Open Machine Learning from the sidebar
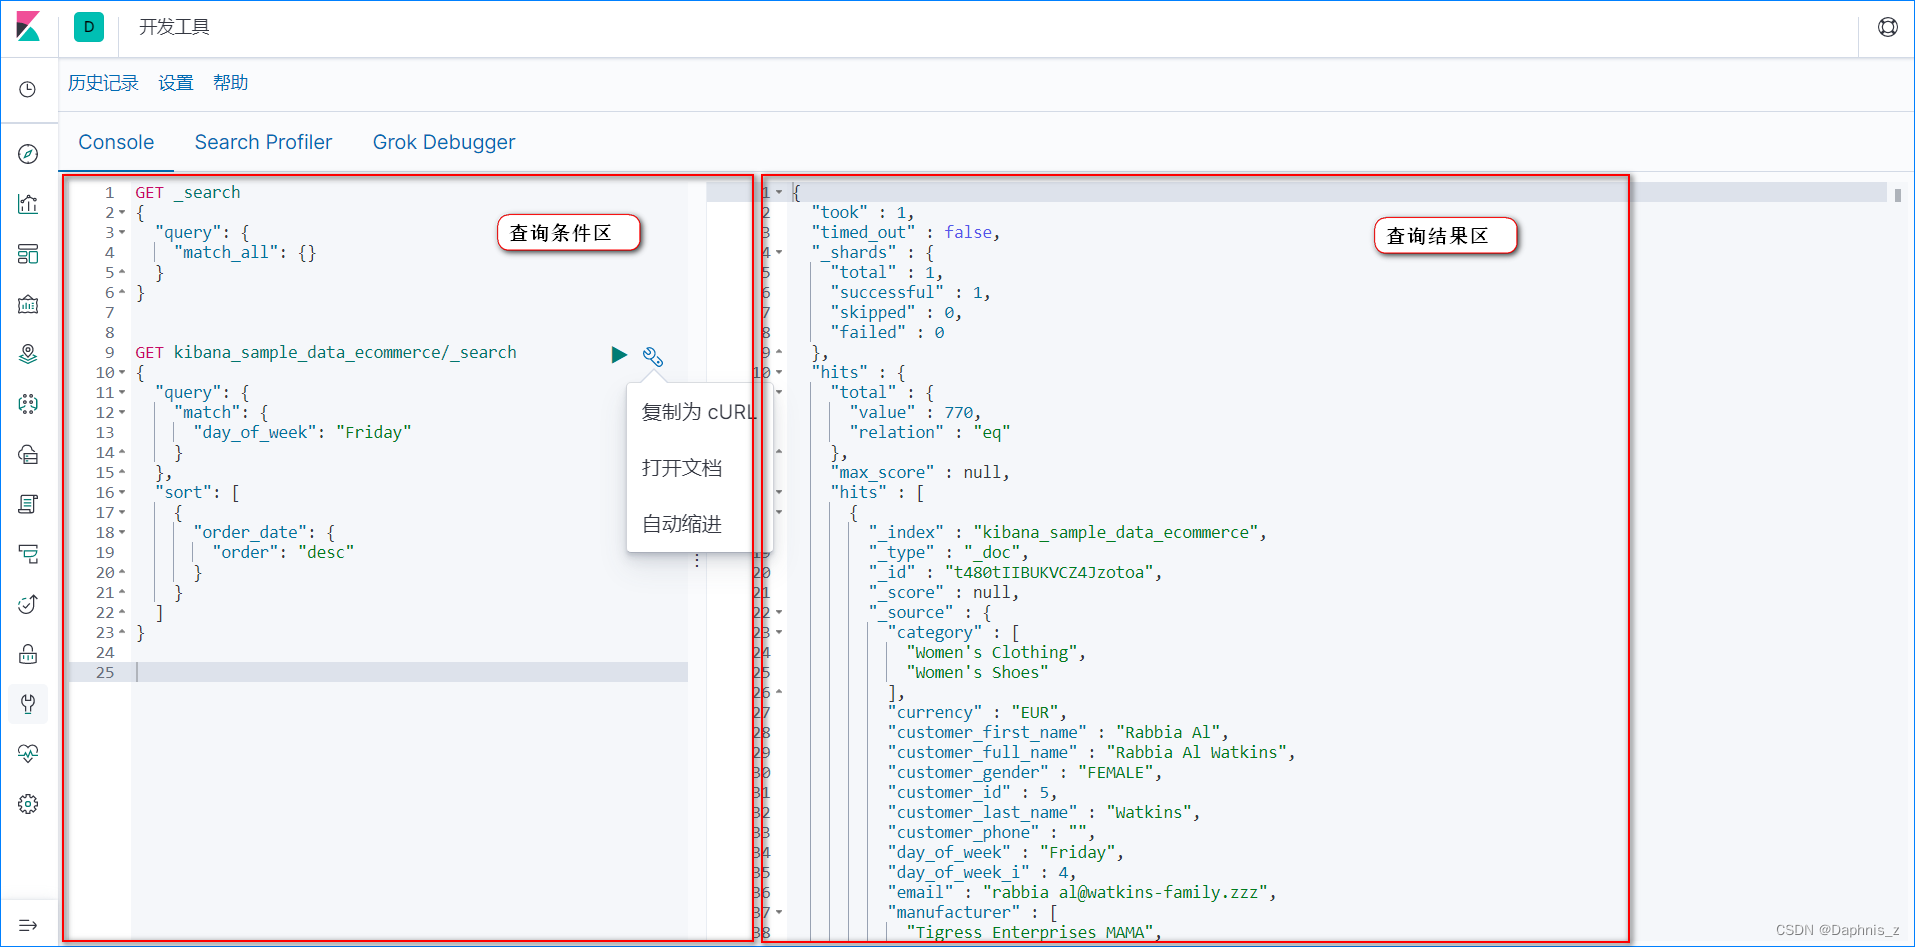The height and width of the screenshot is (947, 1915). [x=28, y=404]
